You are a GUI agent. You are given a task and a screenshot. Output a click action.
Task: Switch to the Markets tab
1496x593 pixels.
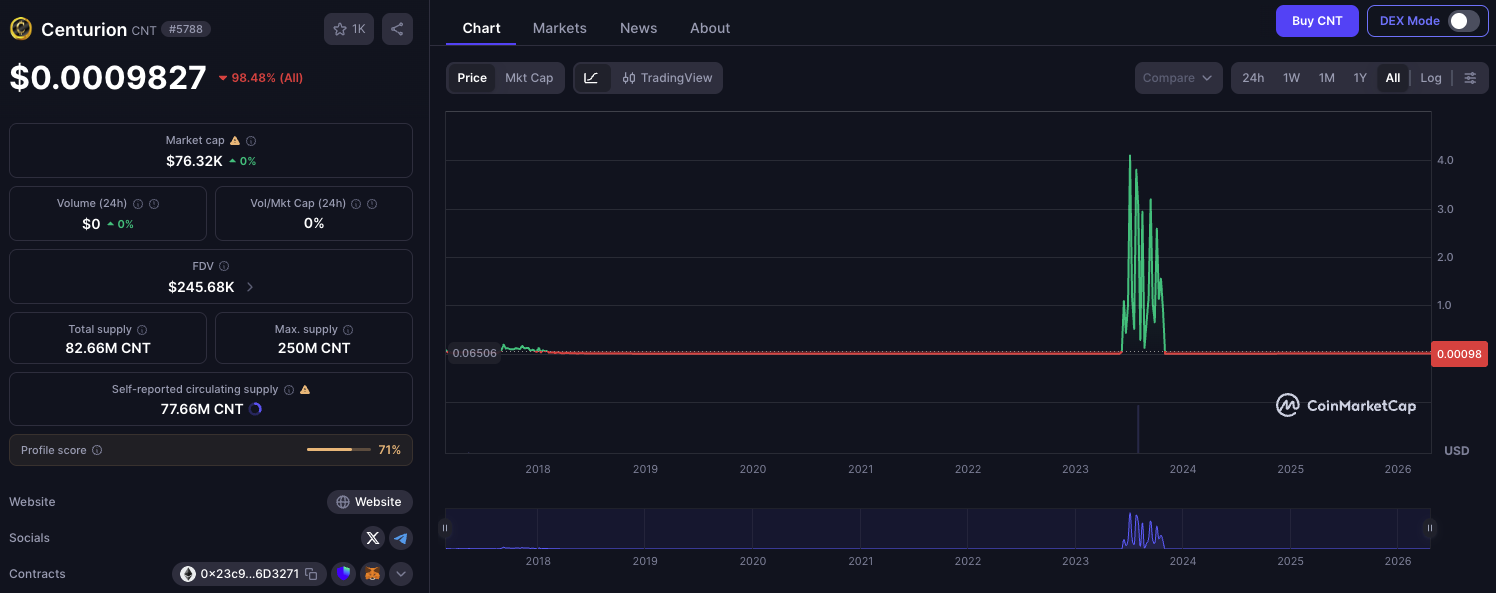[559, 28]
